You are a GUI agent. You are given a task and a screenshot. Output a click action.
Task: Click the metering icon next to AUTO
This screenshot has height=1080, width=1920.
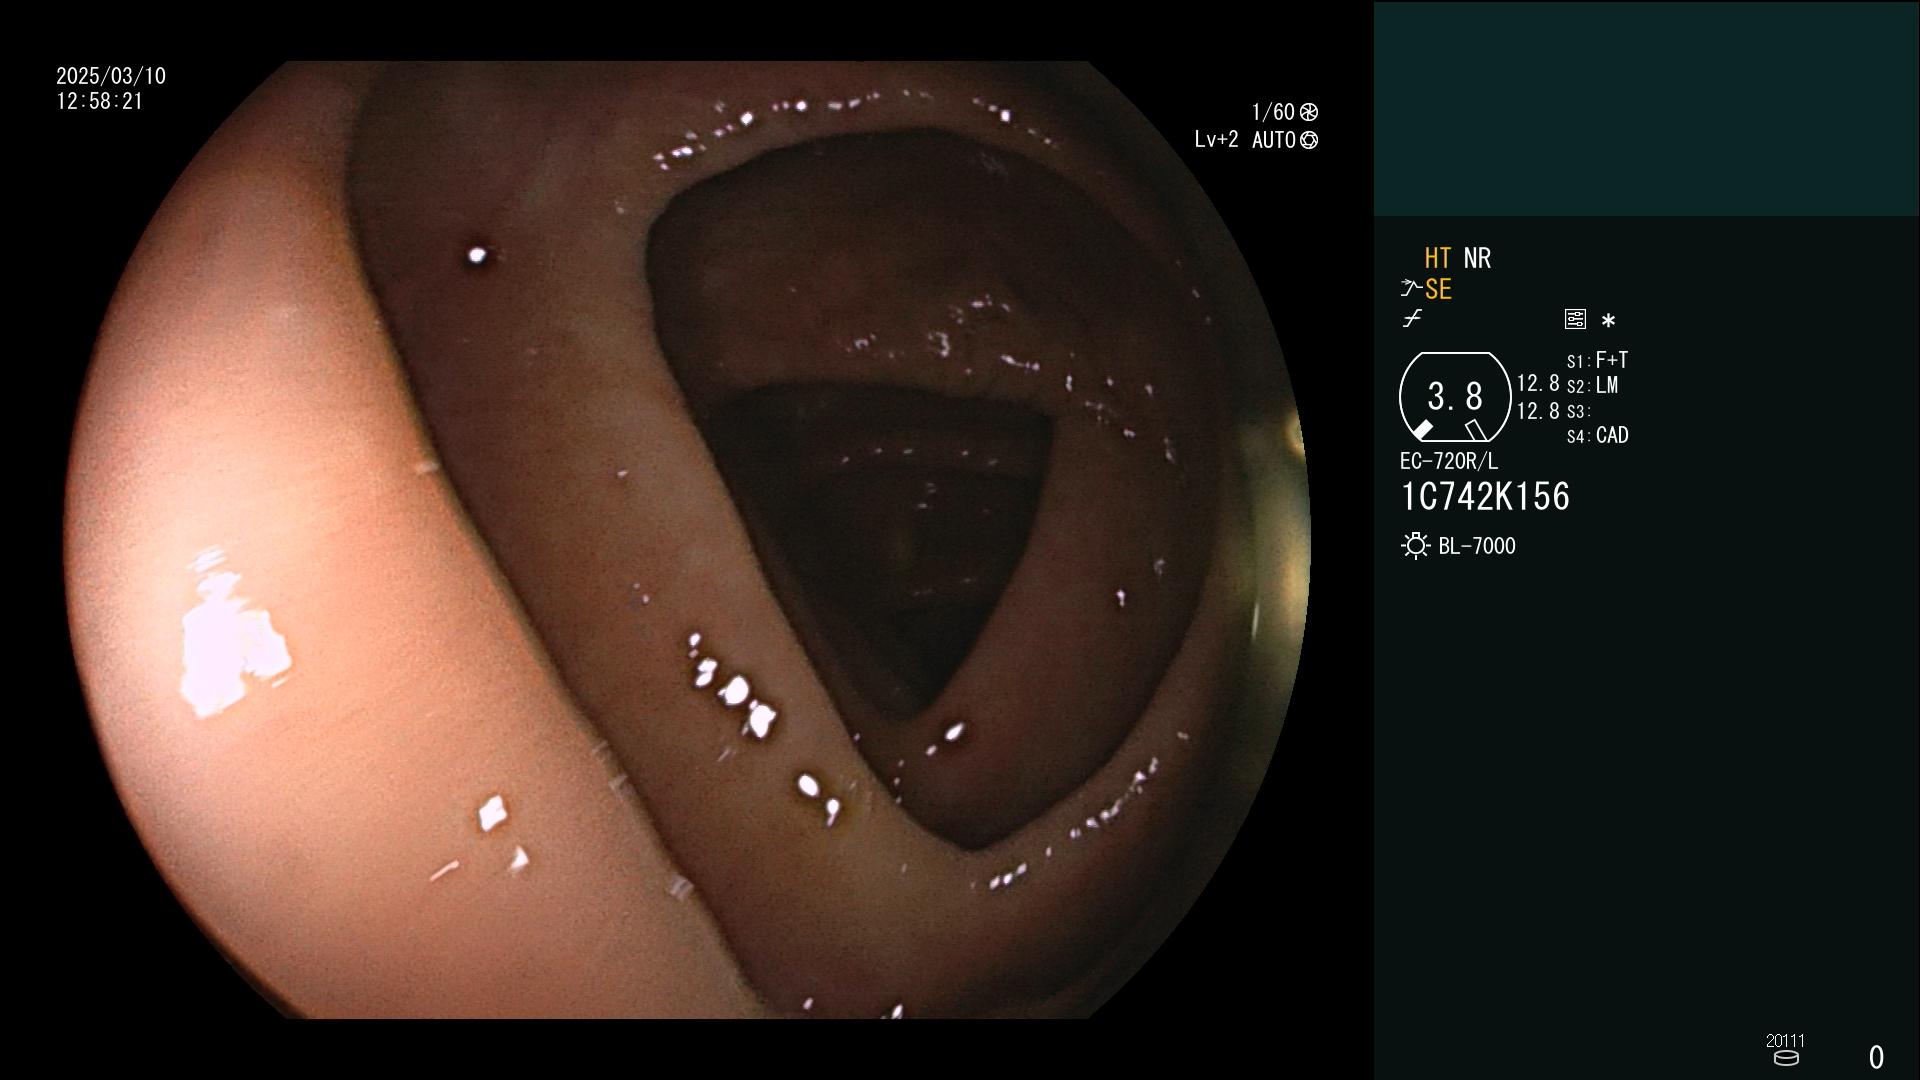click(1308, 140)
